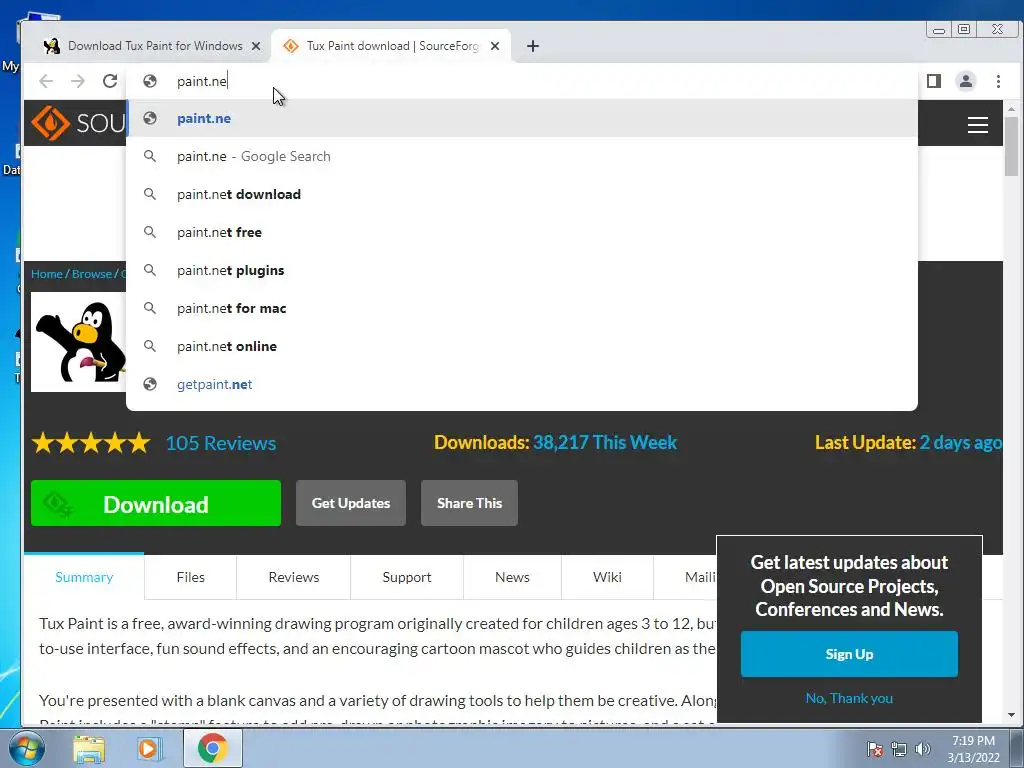This screenshot has height=768, width=1024.
Task: Click the green Download button
Action: [x=156, y=503]
